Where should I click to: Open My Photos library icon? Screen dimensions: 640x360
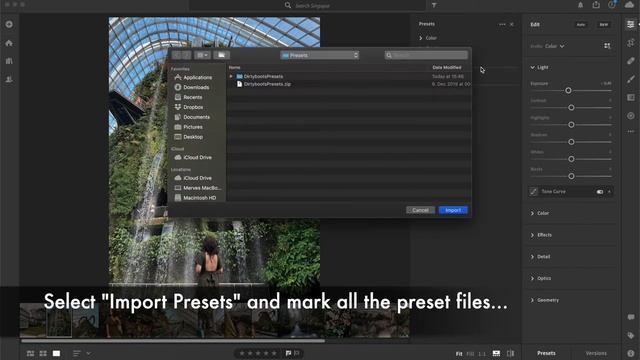click(x=9, y=61)
